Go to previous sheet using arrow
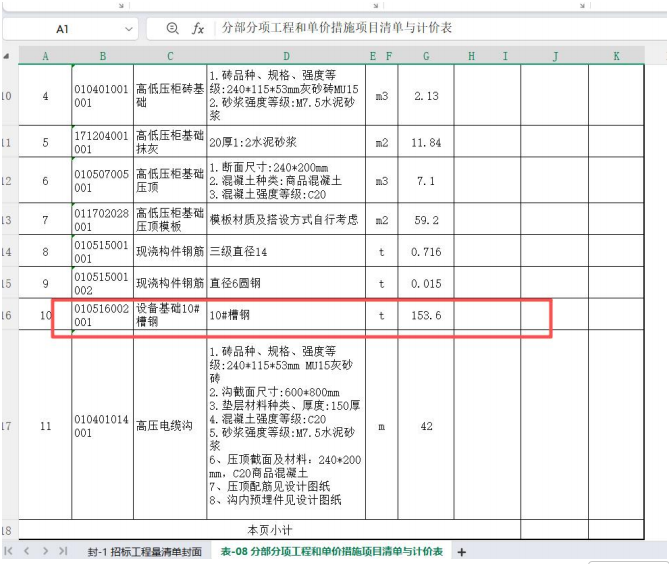 (27, 552)
